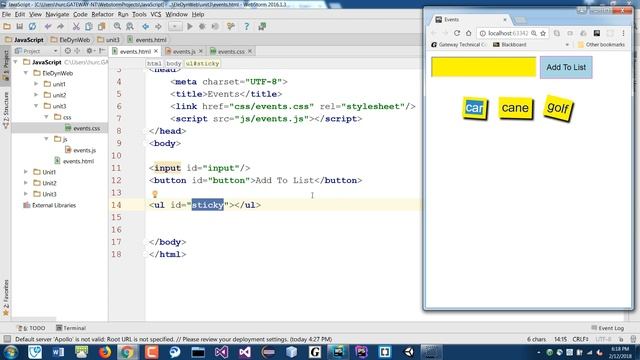Click the unit3 breadcrumb in navigation bar
The height and width of the screenshot is (360, 640).
pos(109,40)
